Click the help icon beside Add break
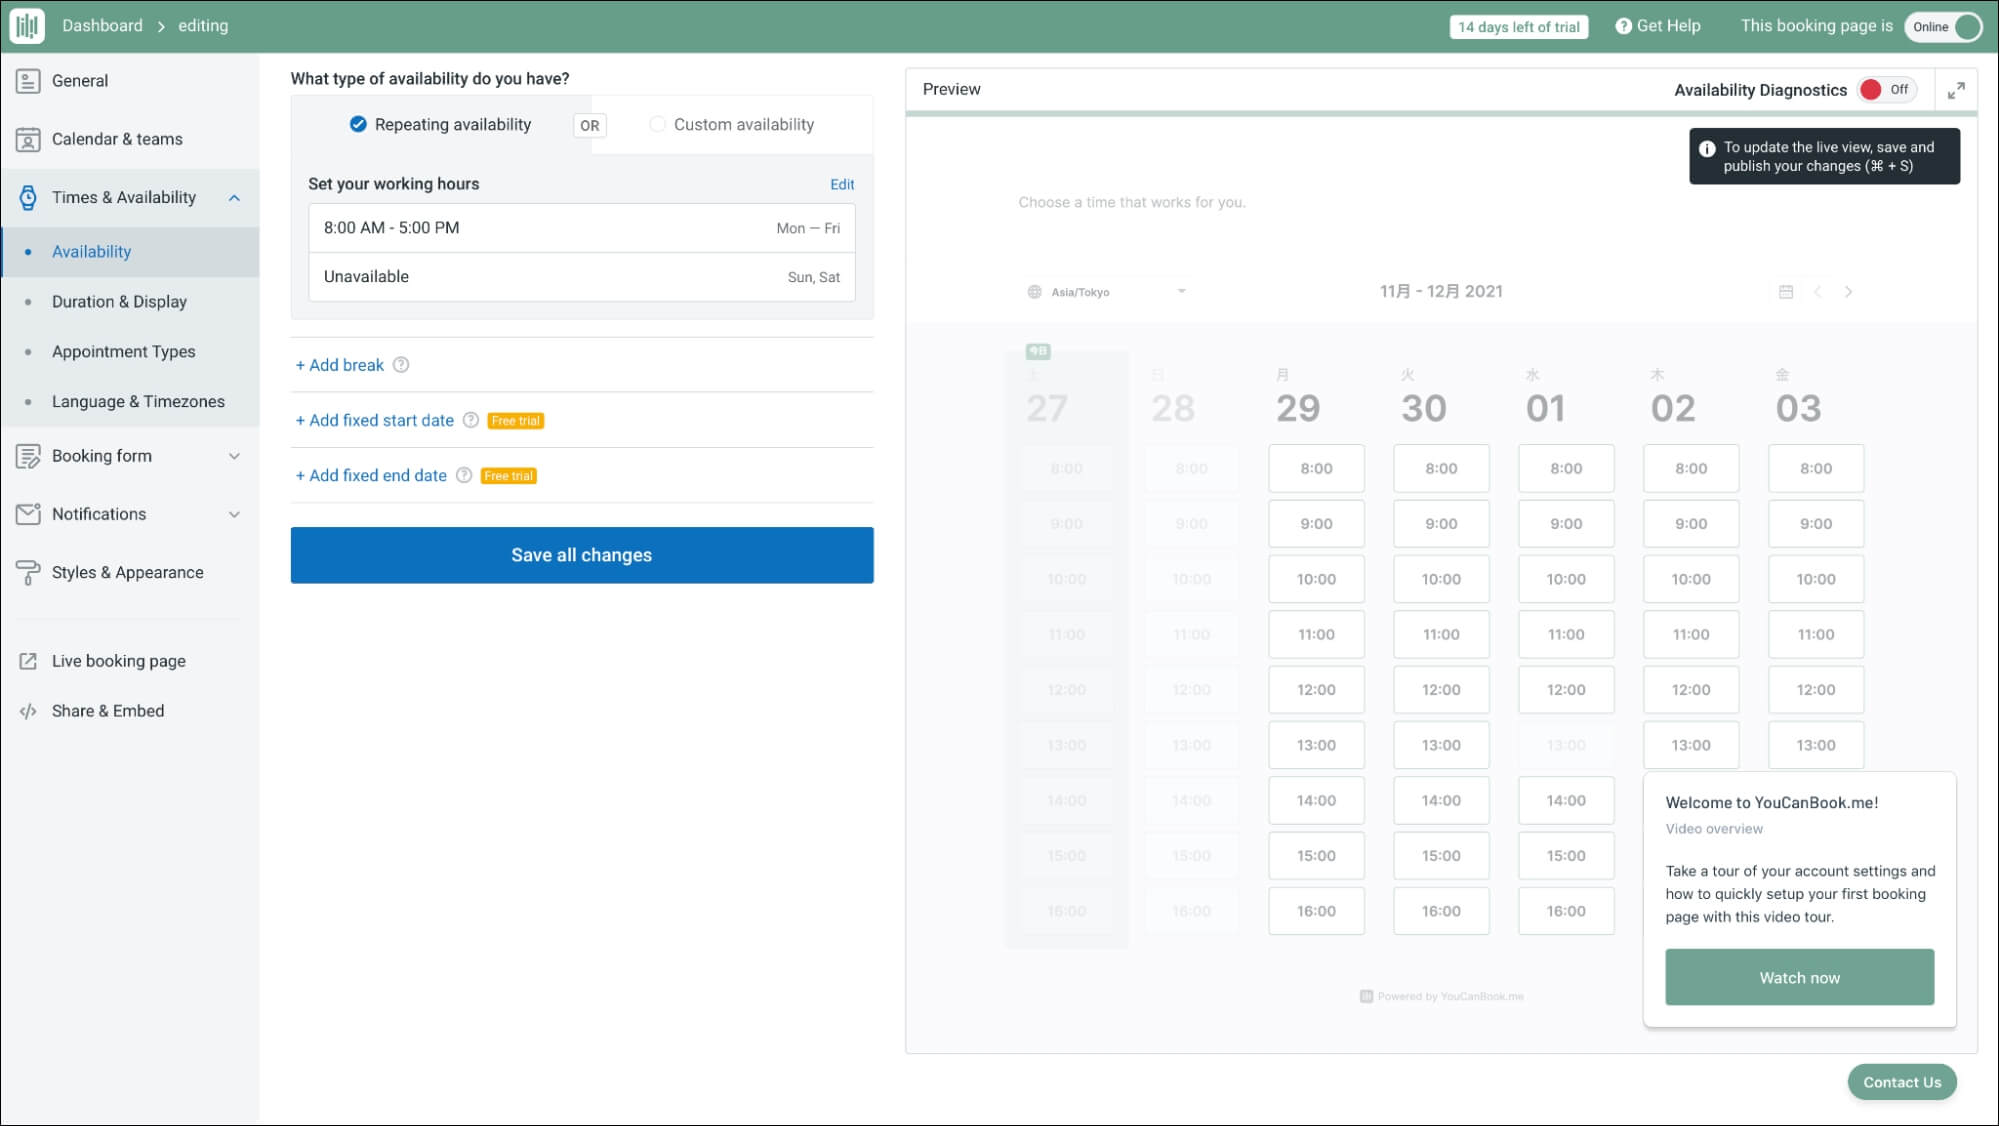 click(x=401, y=365)
